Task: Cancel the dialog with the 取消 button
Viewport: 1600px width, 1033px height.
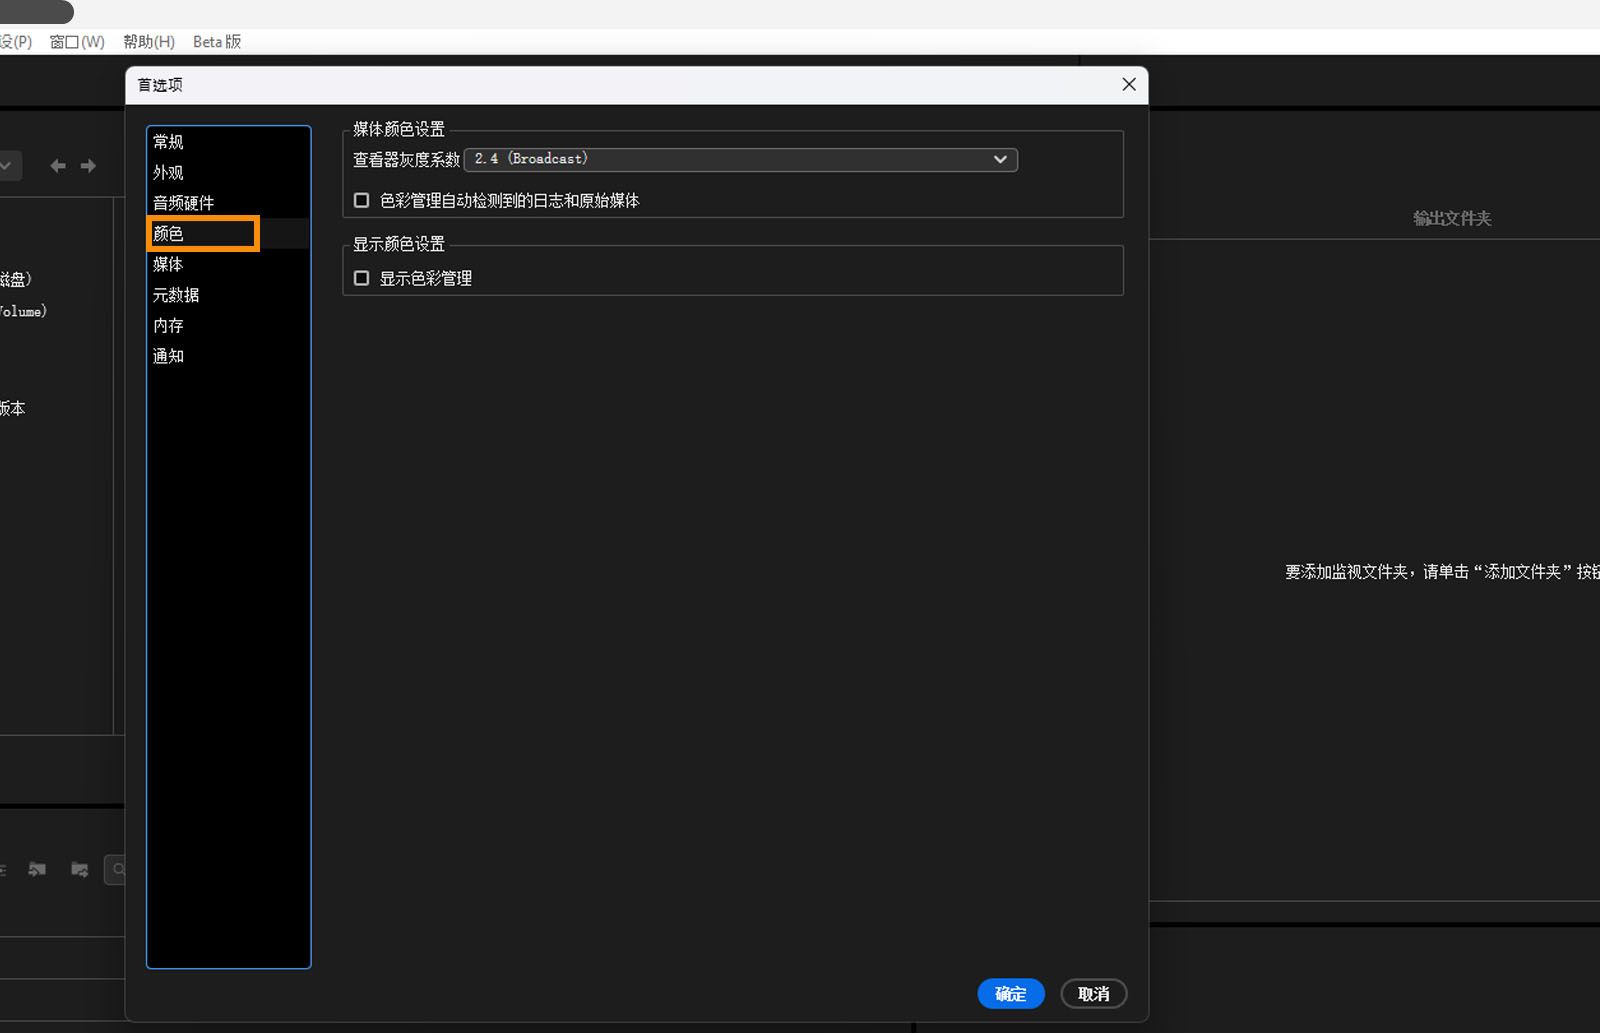Action: [1094, 993]
